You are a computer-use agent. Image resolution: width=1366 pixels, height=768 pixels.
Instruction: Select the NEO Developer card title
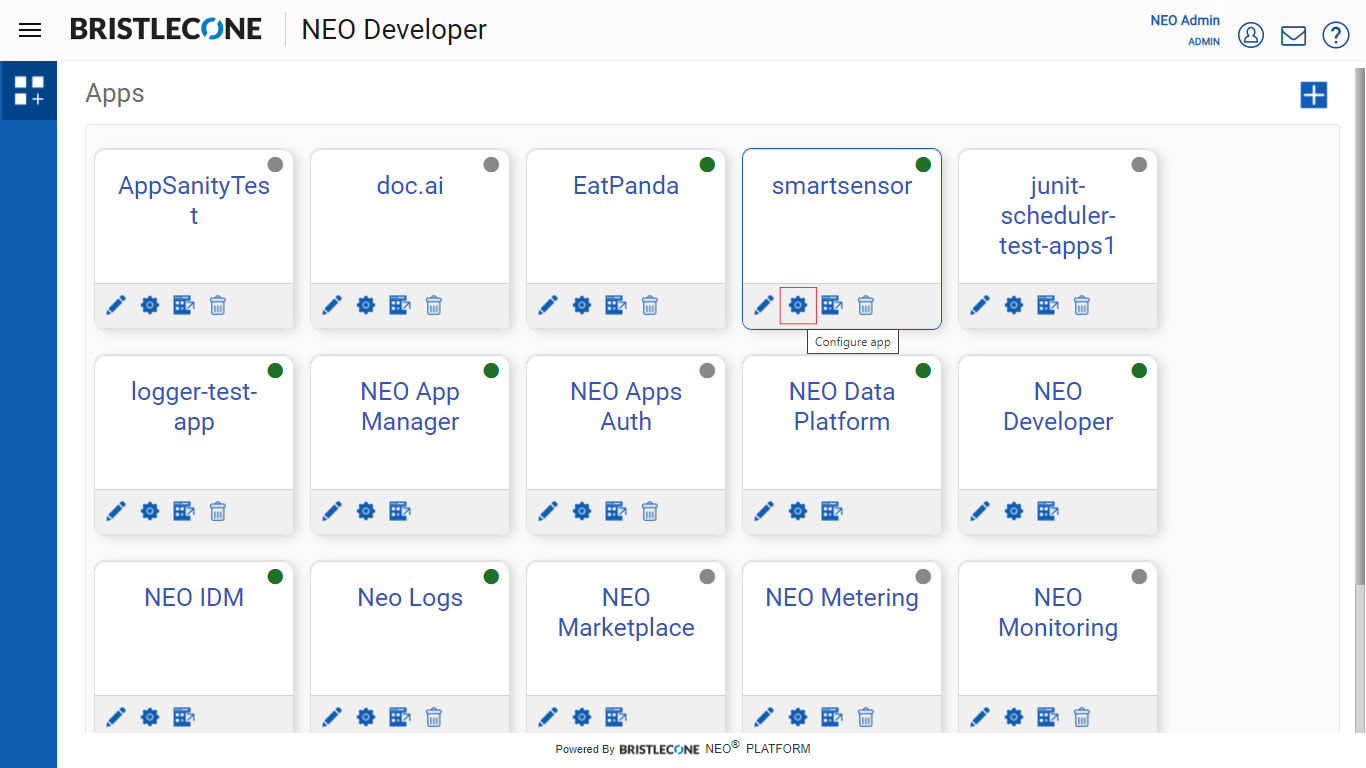coord(1058,407)
